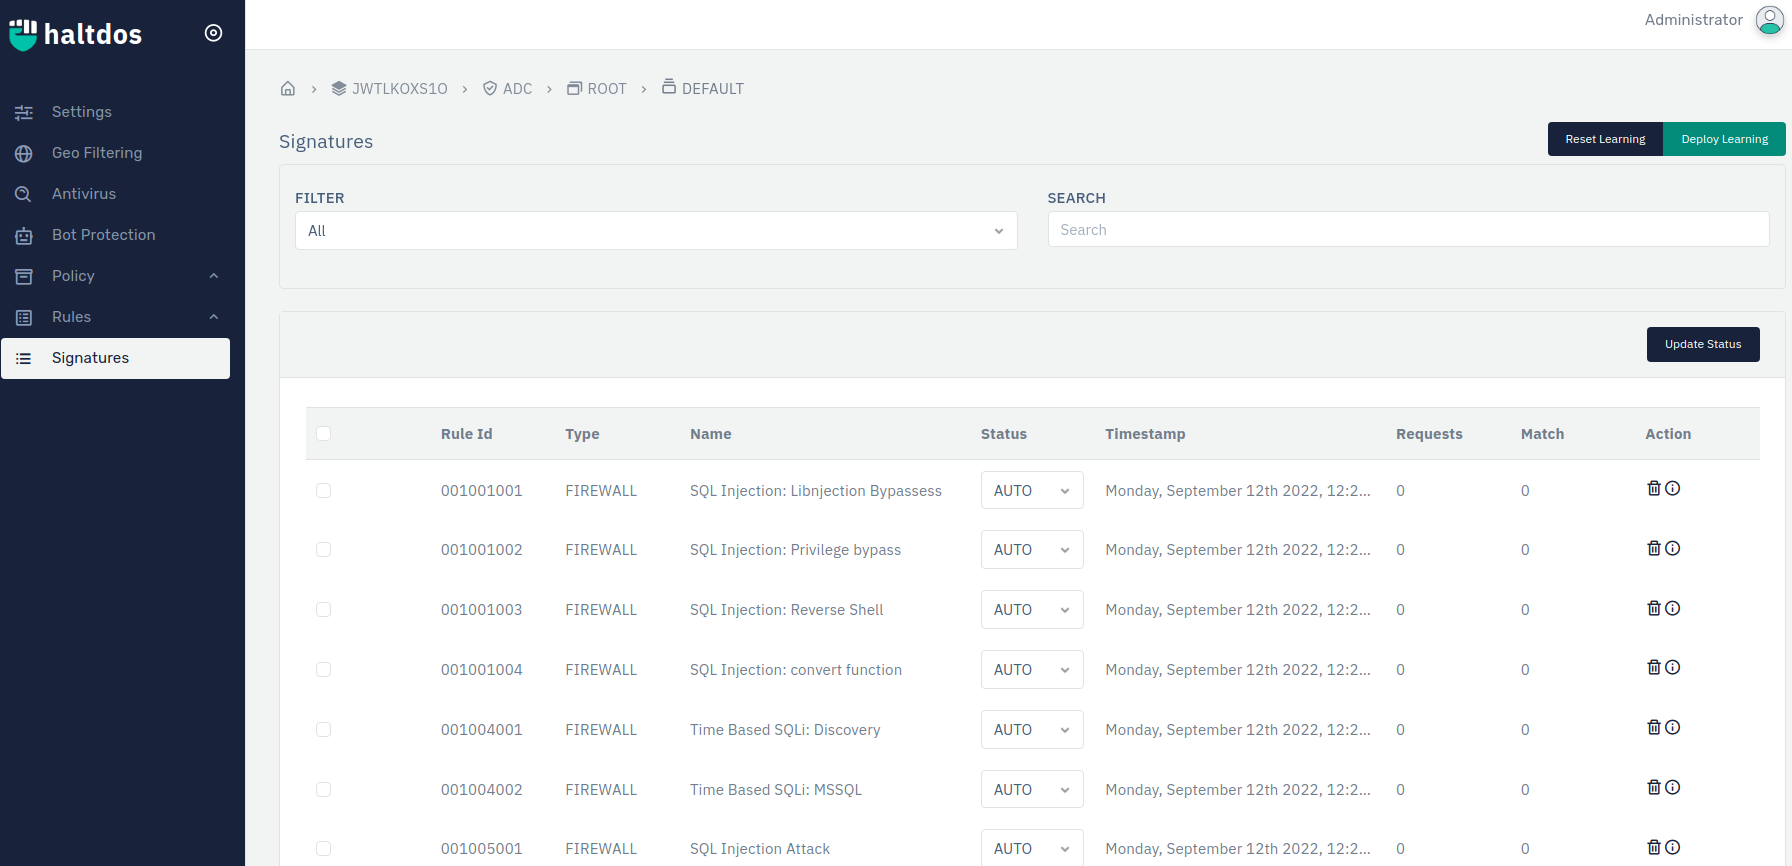The height and width of the screenshot is (866, 1792).
Task: Open status dropdown for convert function
Action: pyautogui.click(x=1032, y=670)
